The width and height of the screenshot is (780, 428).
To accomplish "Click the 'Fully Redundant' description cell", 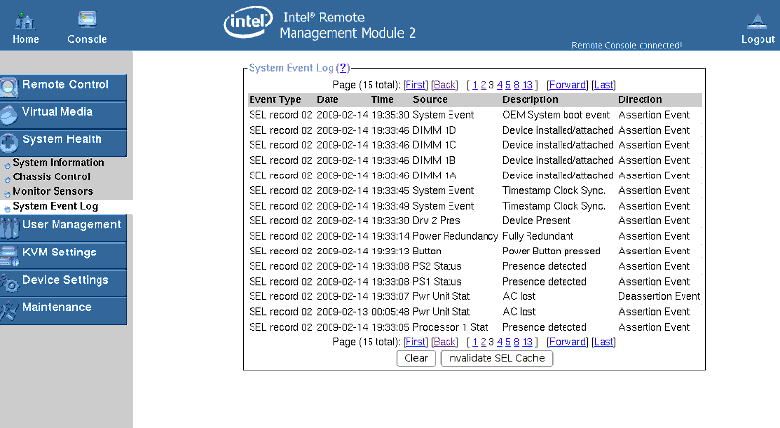I will click(538, 236).
